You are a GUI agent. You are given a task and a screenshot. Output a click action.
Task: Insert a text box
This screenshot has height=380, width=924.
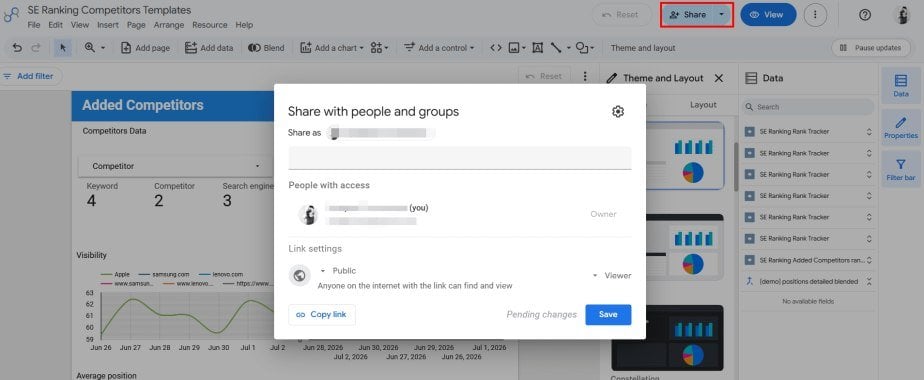coord(537,48)
